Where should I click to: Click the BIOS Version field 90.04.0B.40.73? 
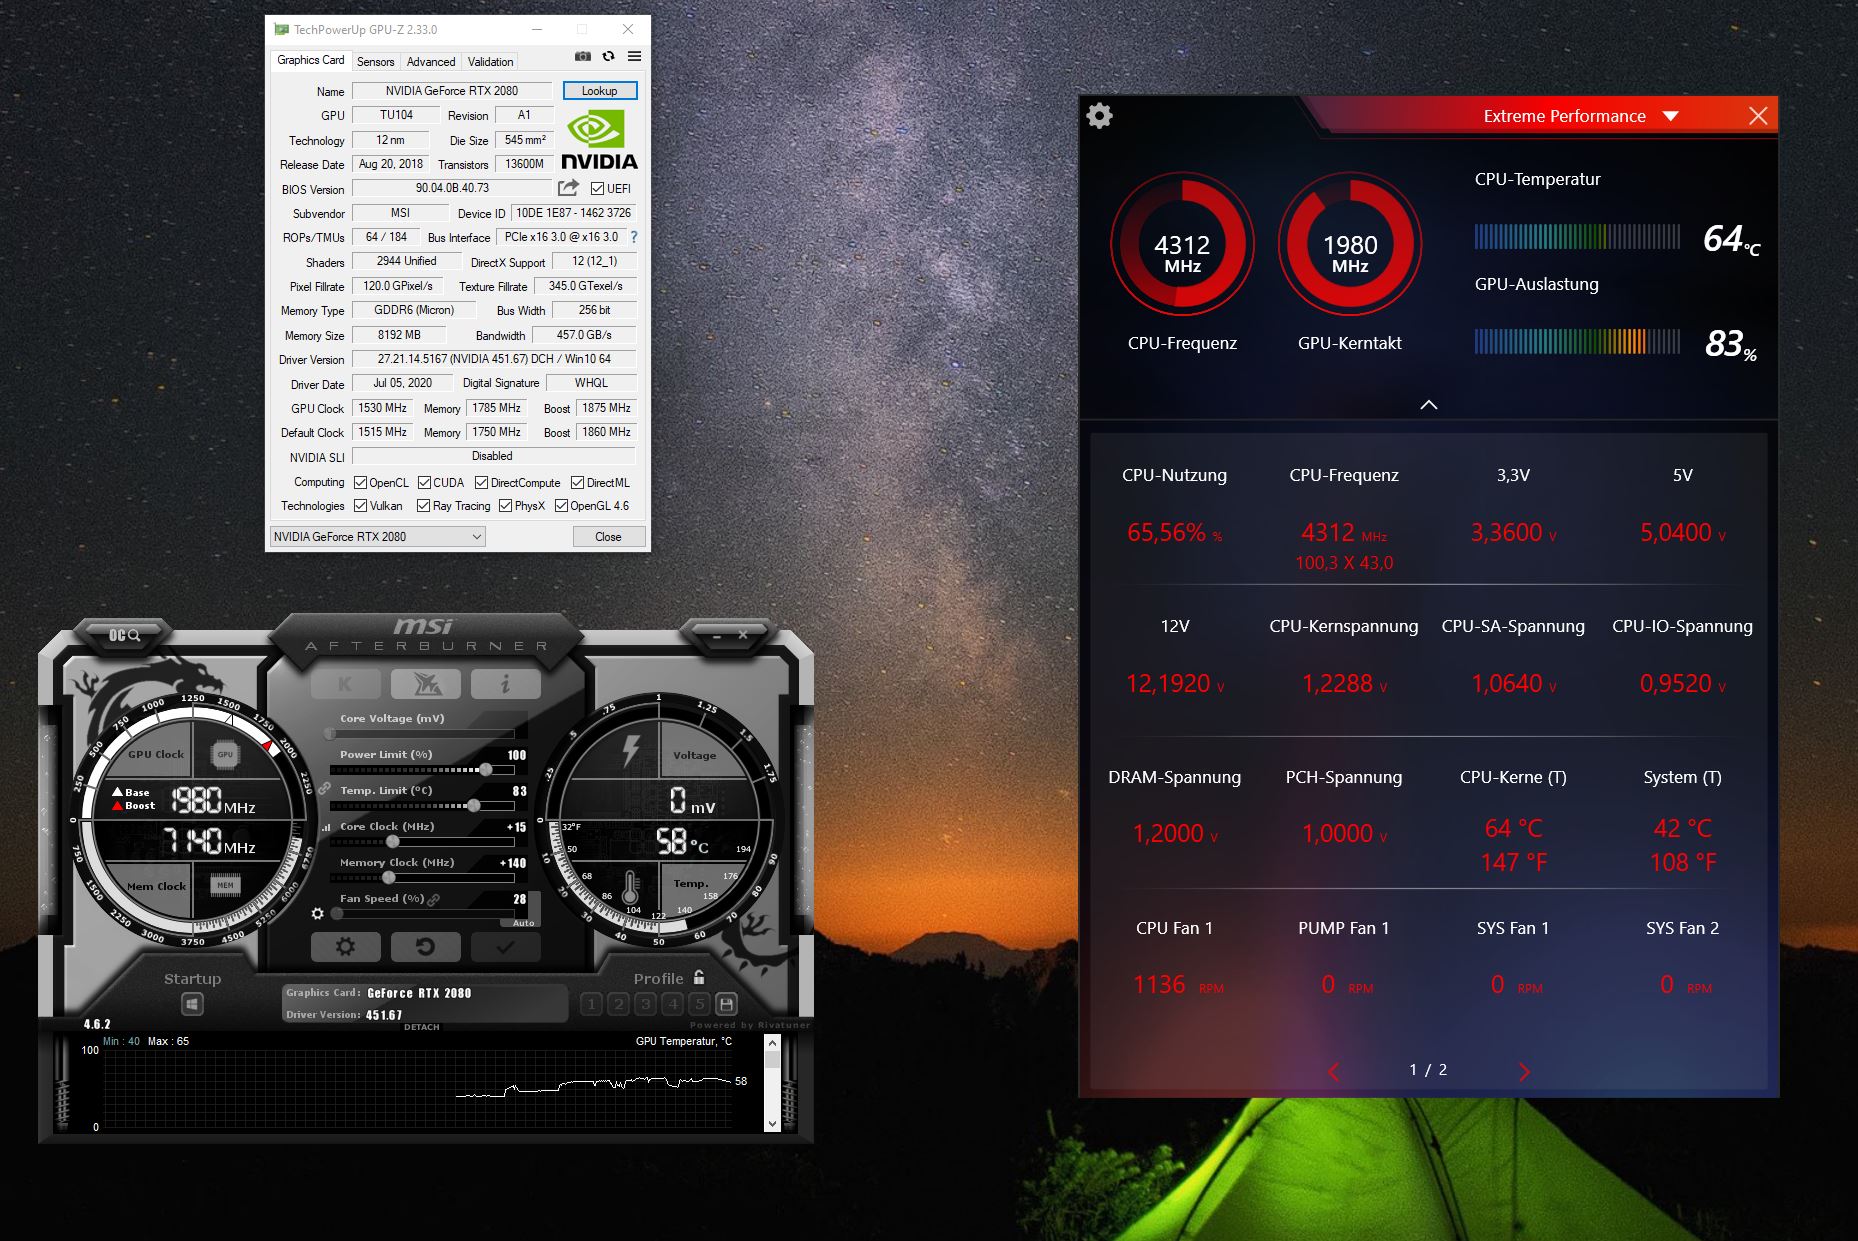coord(452,188)
